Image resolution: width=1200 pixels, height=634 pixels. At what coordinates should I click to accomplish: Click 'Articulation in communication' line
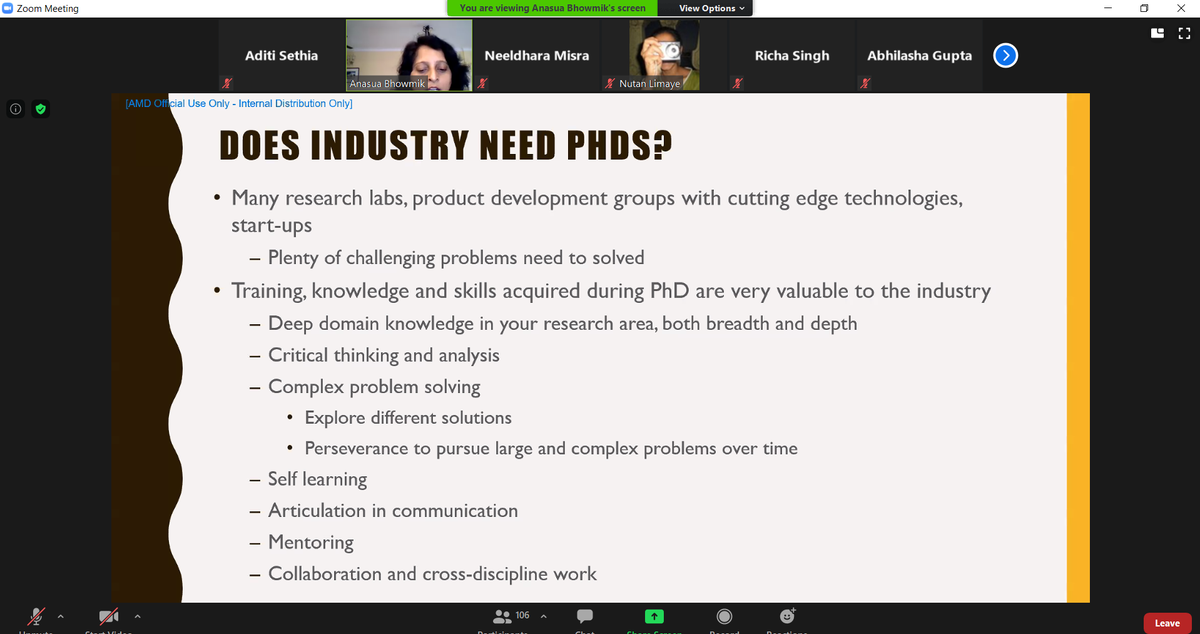tap(393, 511)
